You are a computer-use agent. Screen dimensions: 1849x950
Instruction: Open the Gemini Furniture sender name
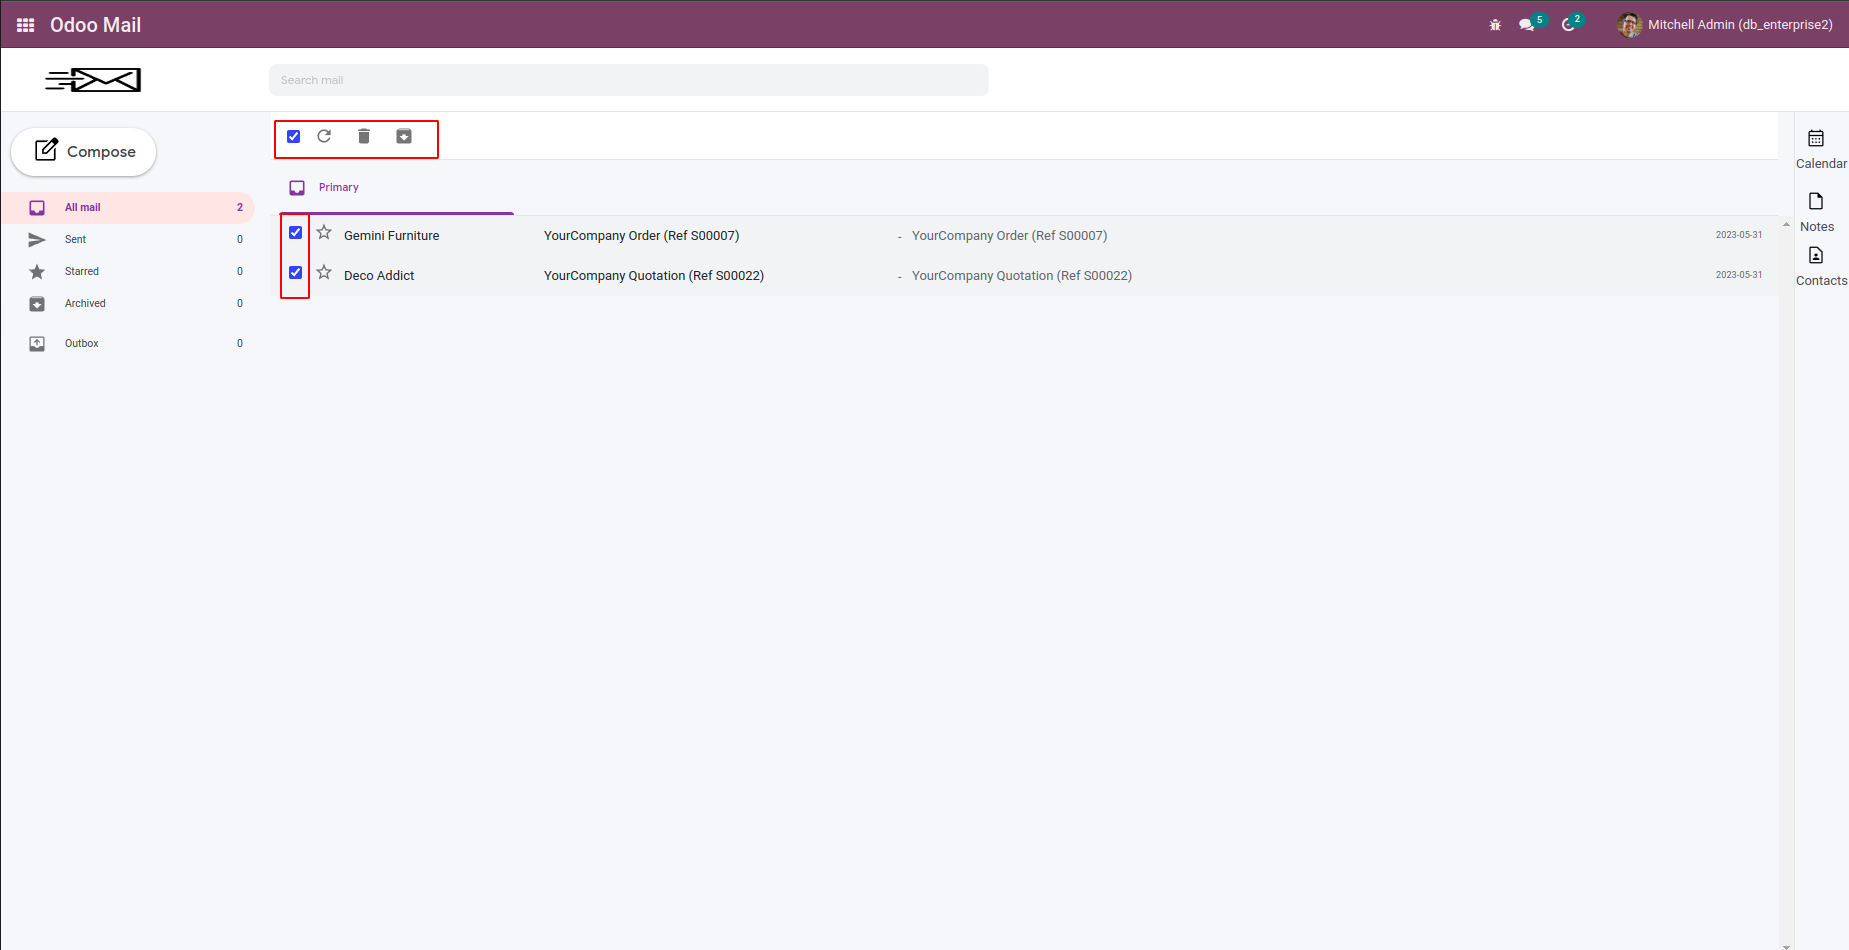pos(392,236)
